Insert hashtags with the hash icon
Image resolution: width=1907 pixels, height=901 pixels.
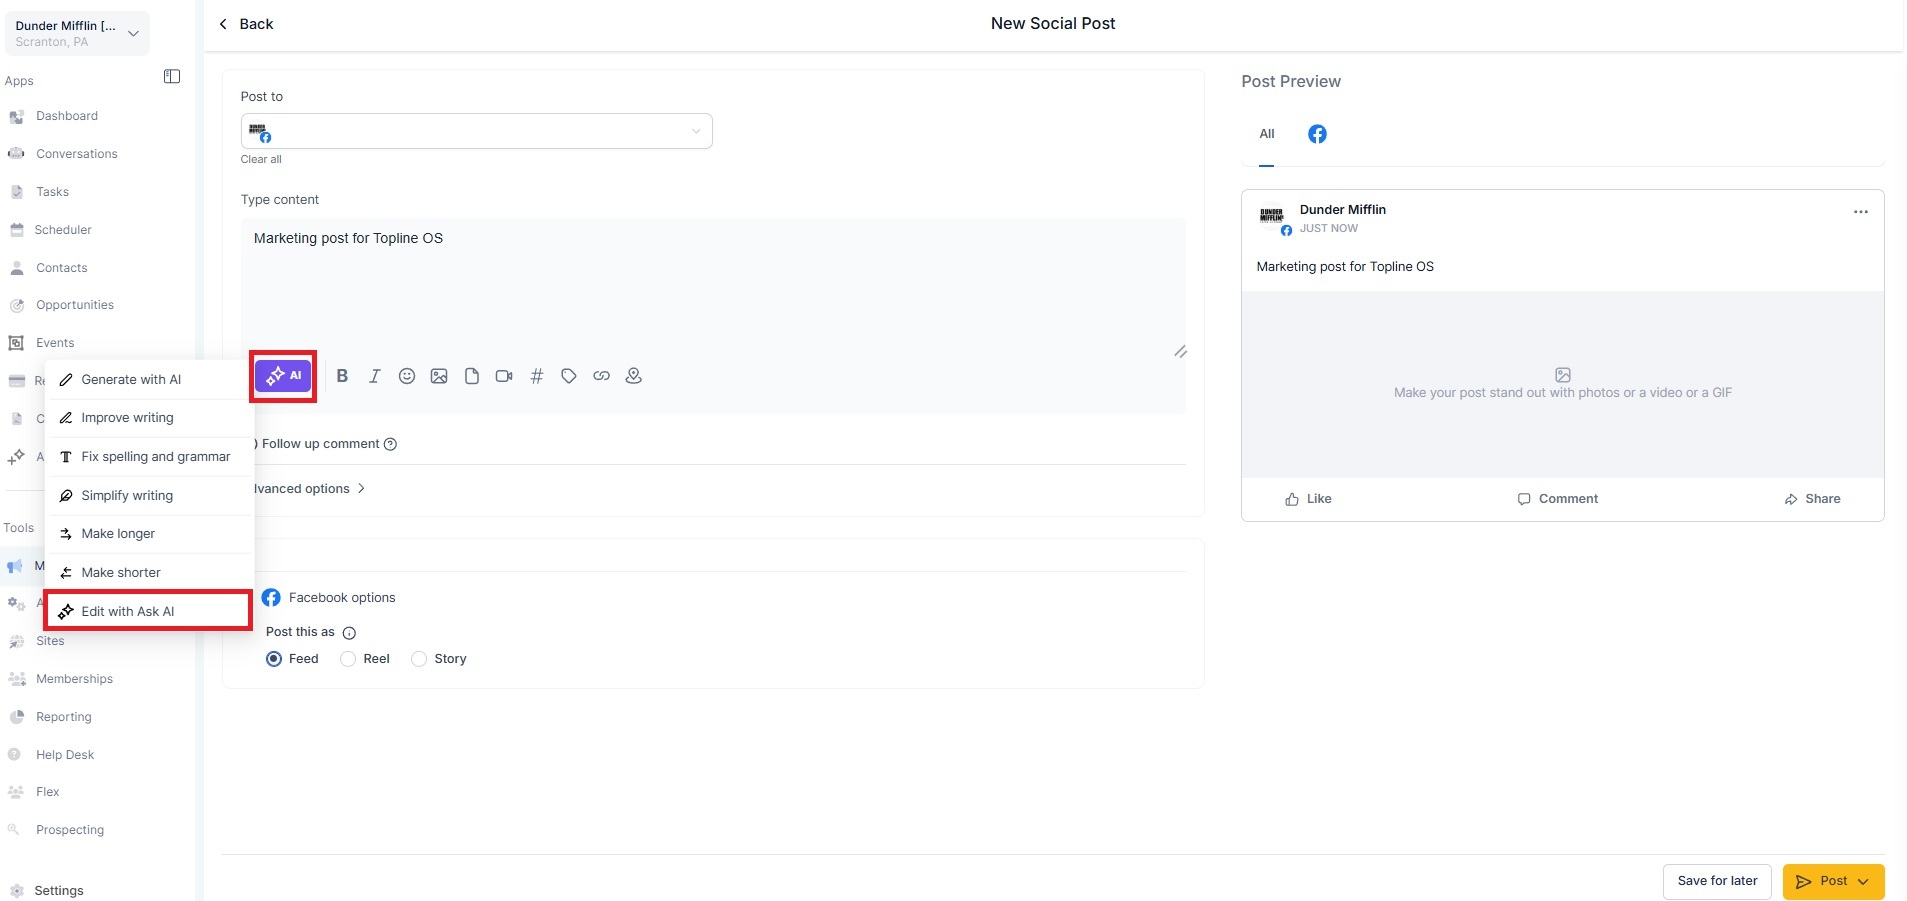pyautogui.click(x=537, y=376)
